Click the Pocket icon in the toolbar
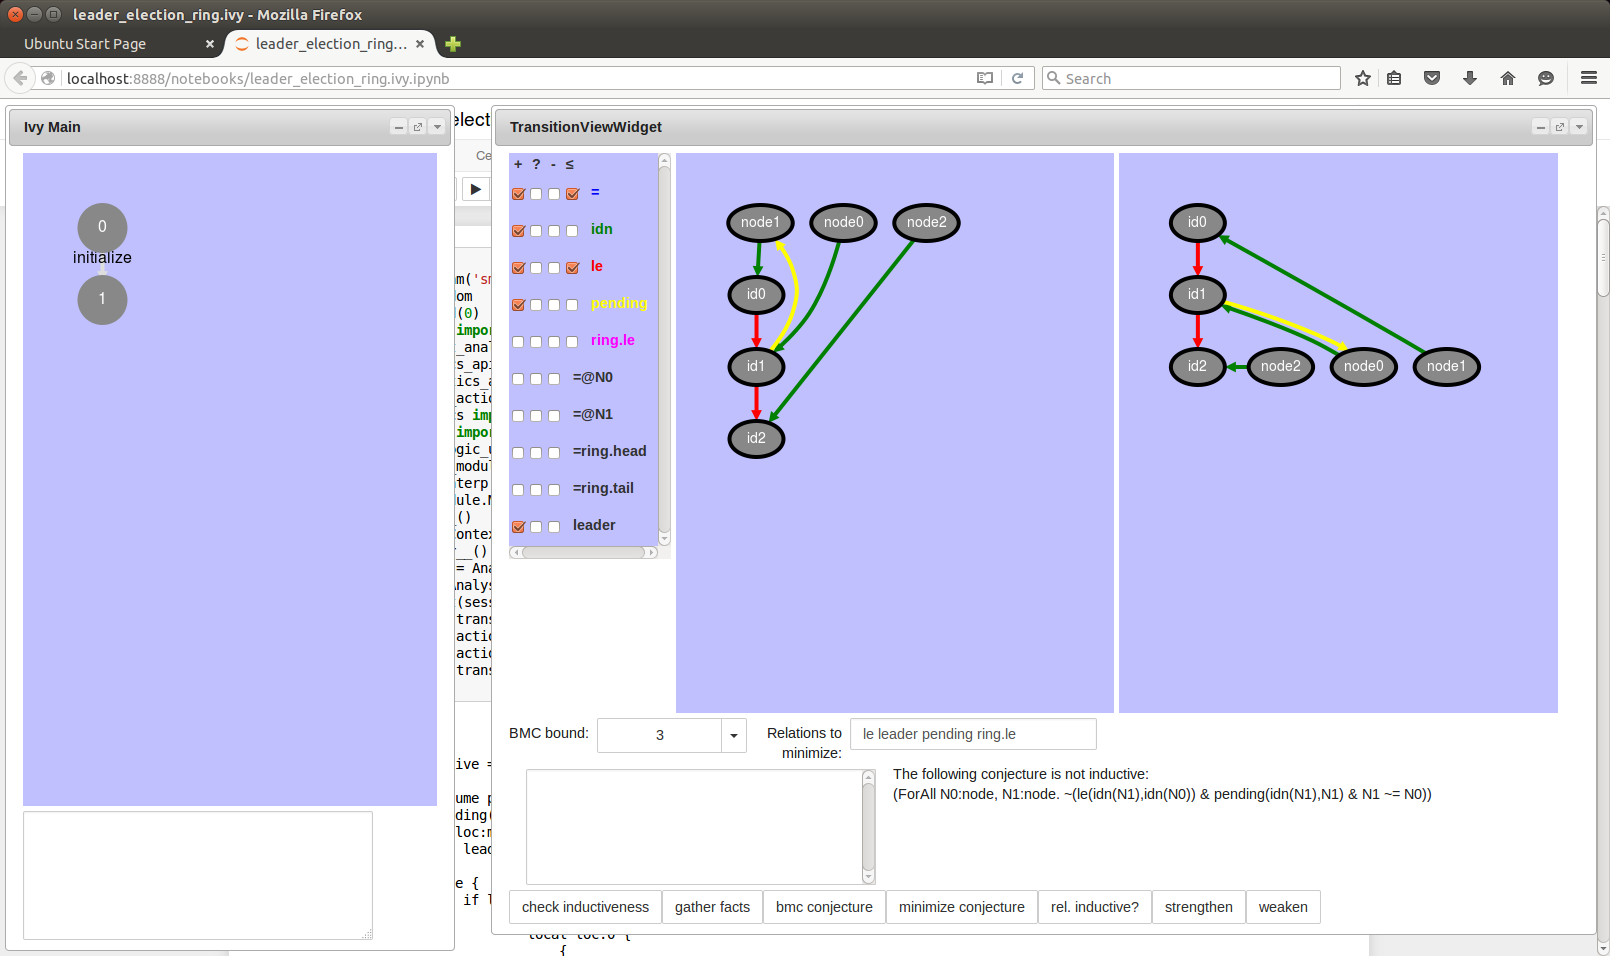The height and width of the screenshot is (956, 1610). tap(1432, 78)
